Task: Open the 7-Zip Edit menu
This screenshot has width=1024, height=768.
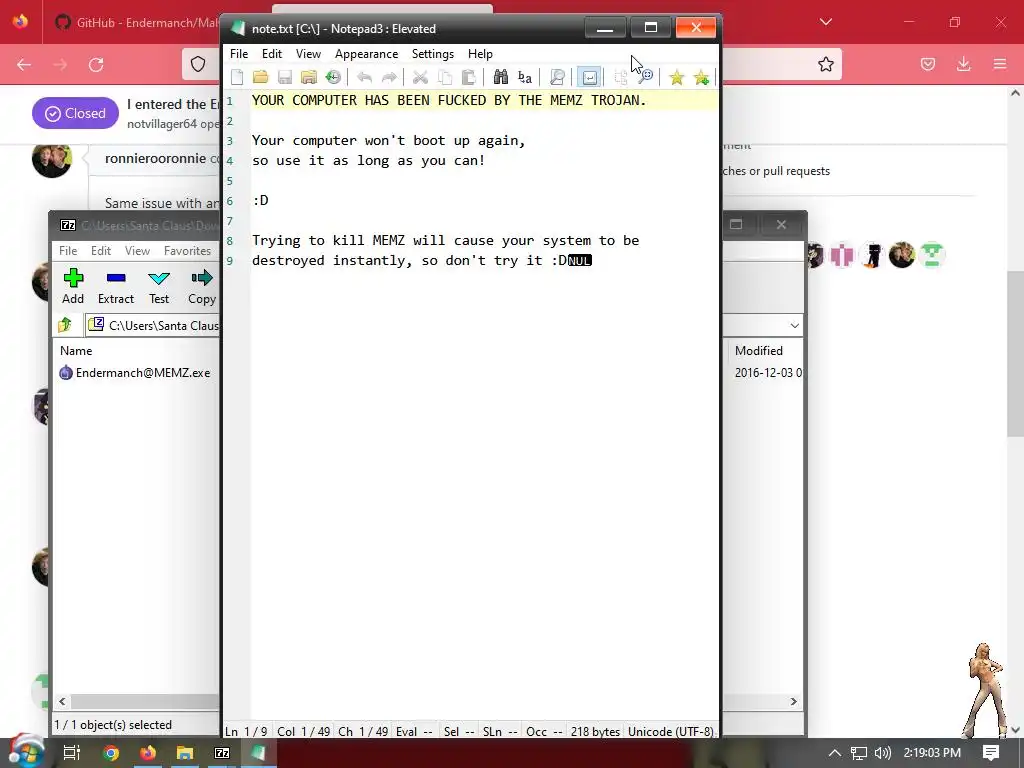Action: tap(101, 251)
